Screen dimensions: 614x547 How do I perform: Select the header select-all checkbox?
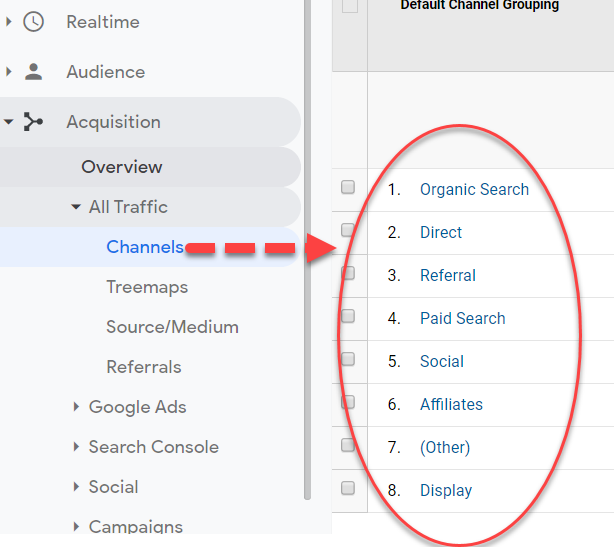pyautogui.click(x=350, y=6)
